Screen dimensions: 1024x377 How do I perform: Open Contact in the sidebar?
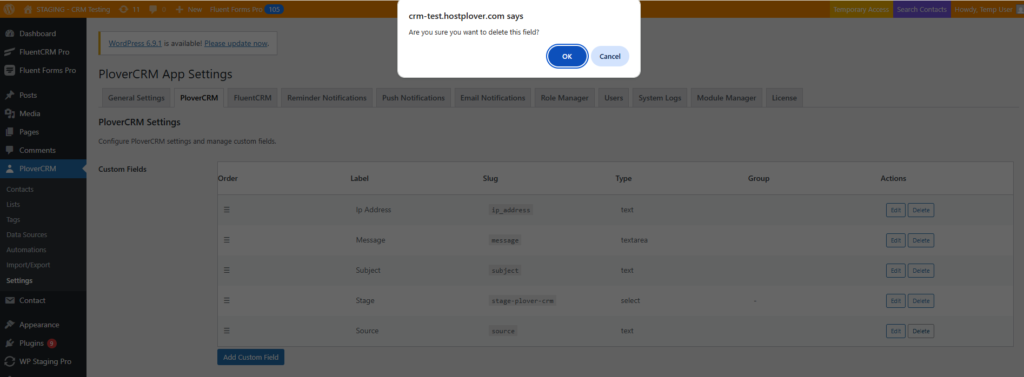43,300
